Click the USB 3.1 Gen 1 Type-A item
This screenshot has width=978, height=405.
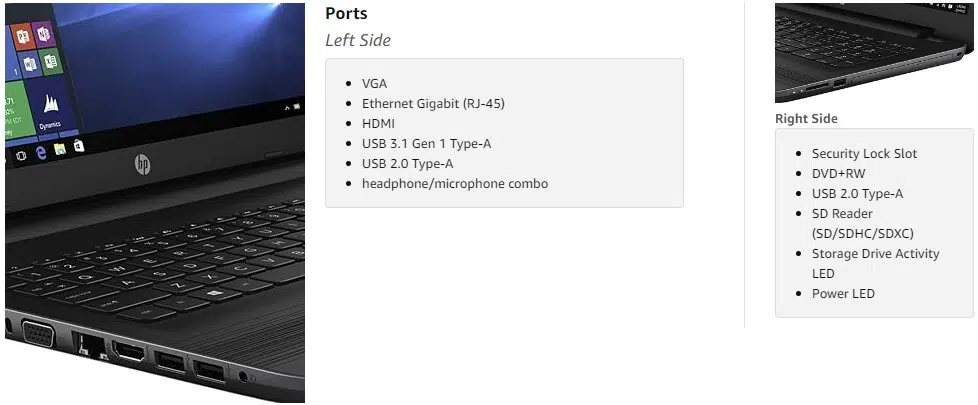click(427, 144)
